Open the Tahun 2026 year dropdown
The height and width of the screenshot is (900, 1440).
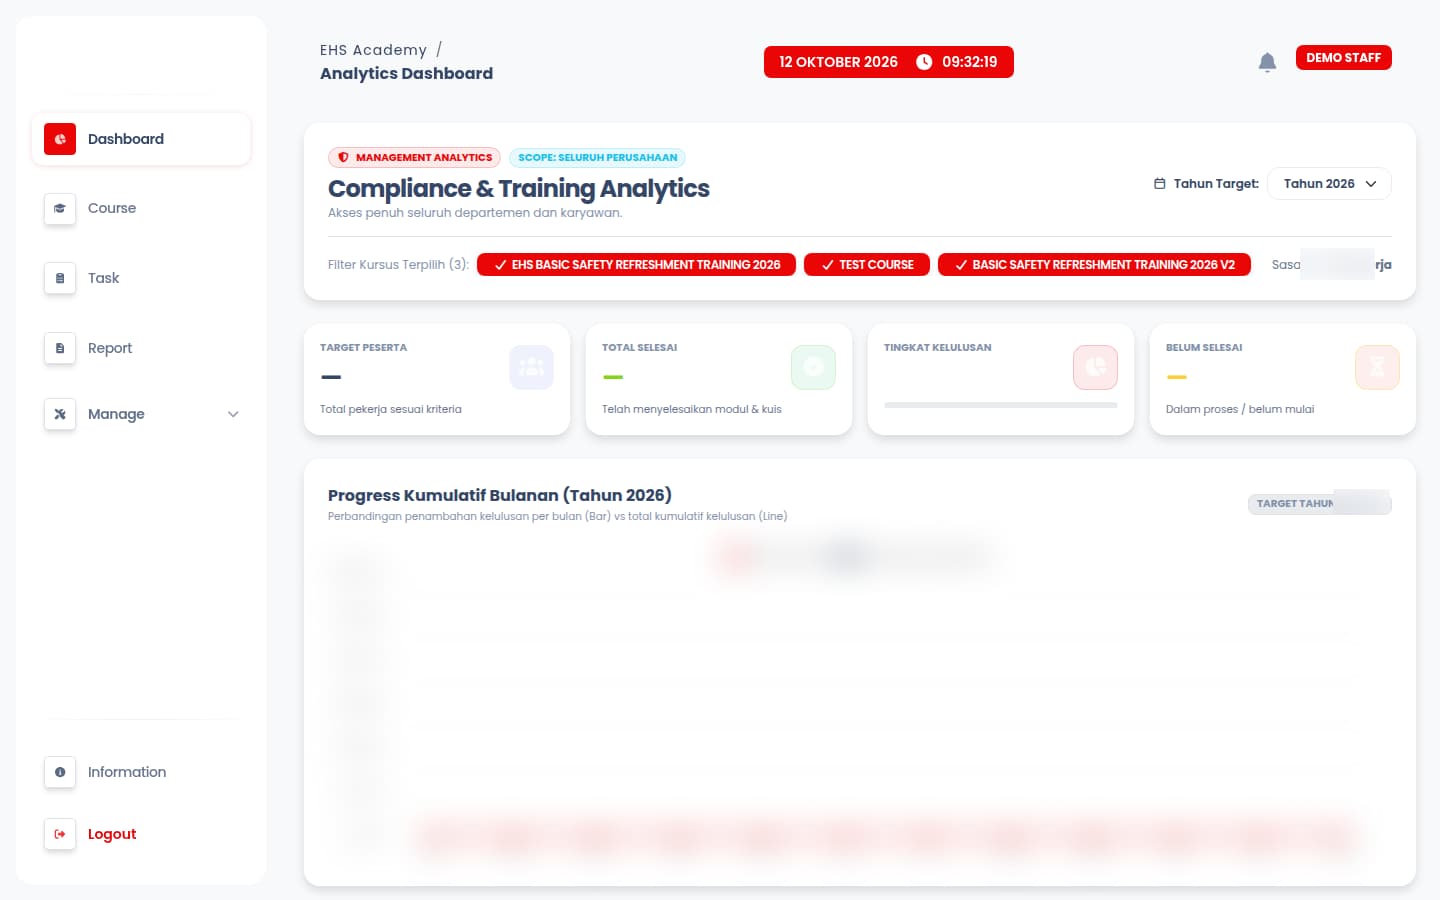pos(1329,184)
